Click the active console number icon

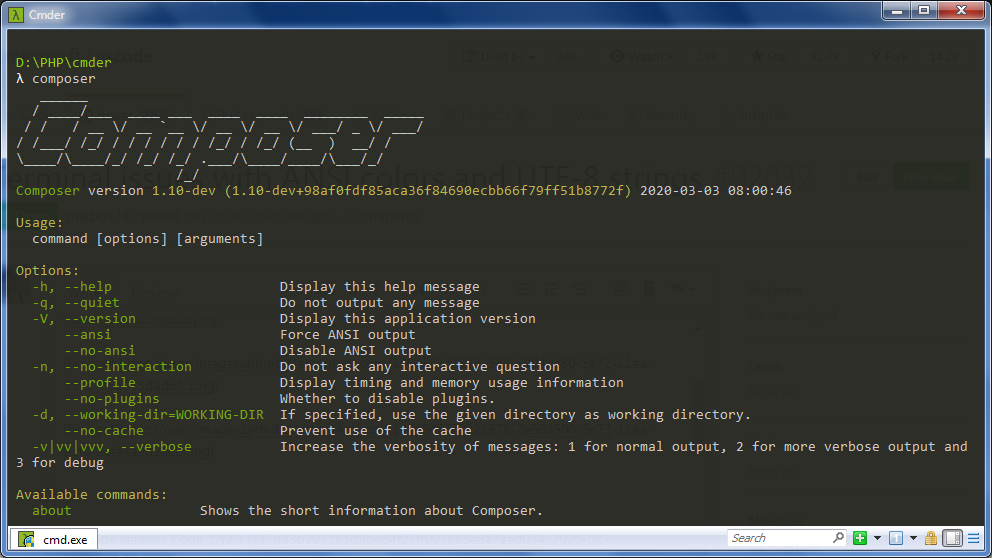point(896,538)
